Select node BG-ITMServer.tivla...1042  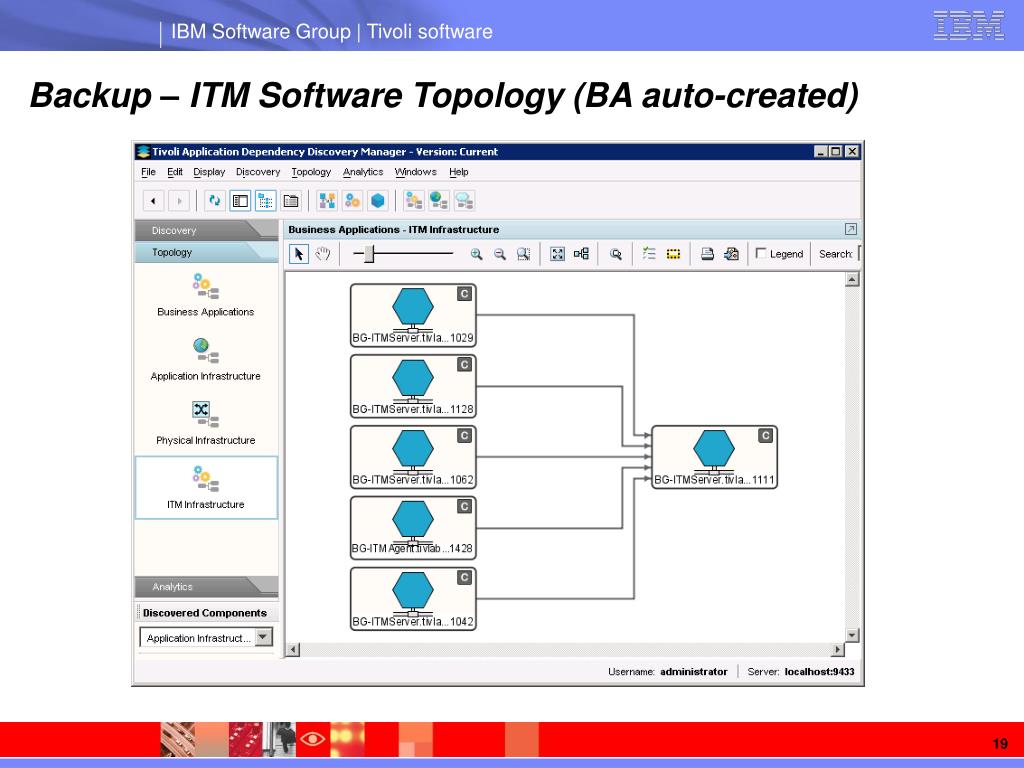coord(413,599)
